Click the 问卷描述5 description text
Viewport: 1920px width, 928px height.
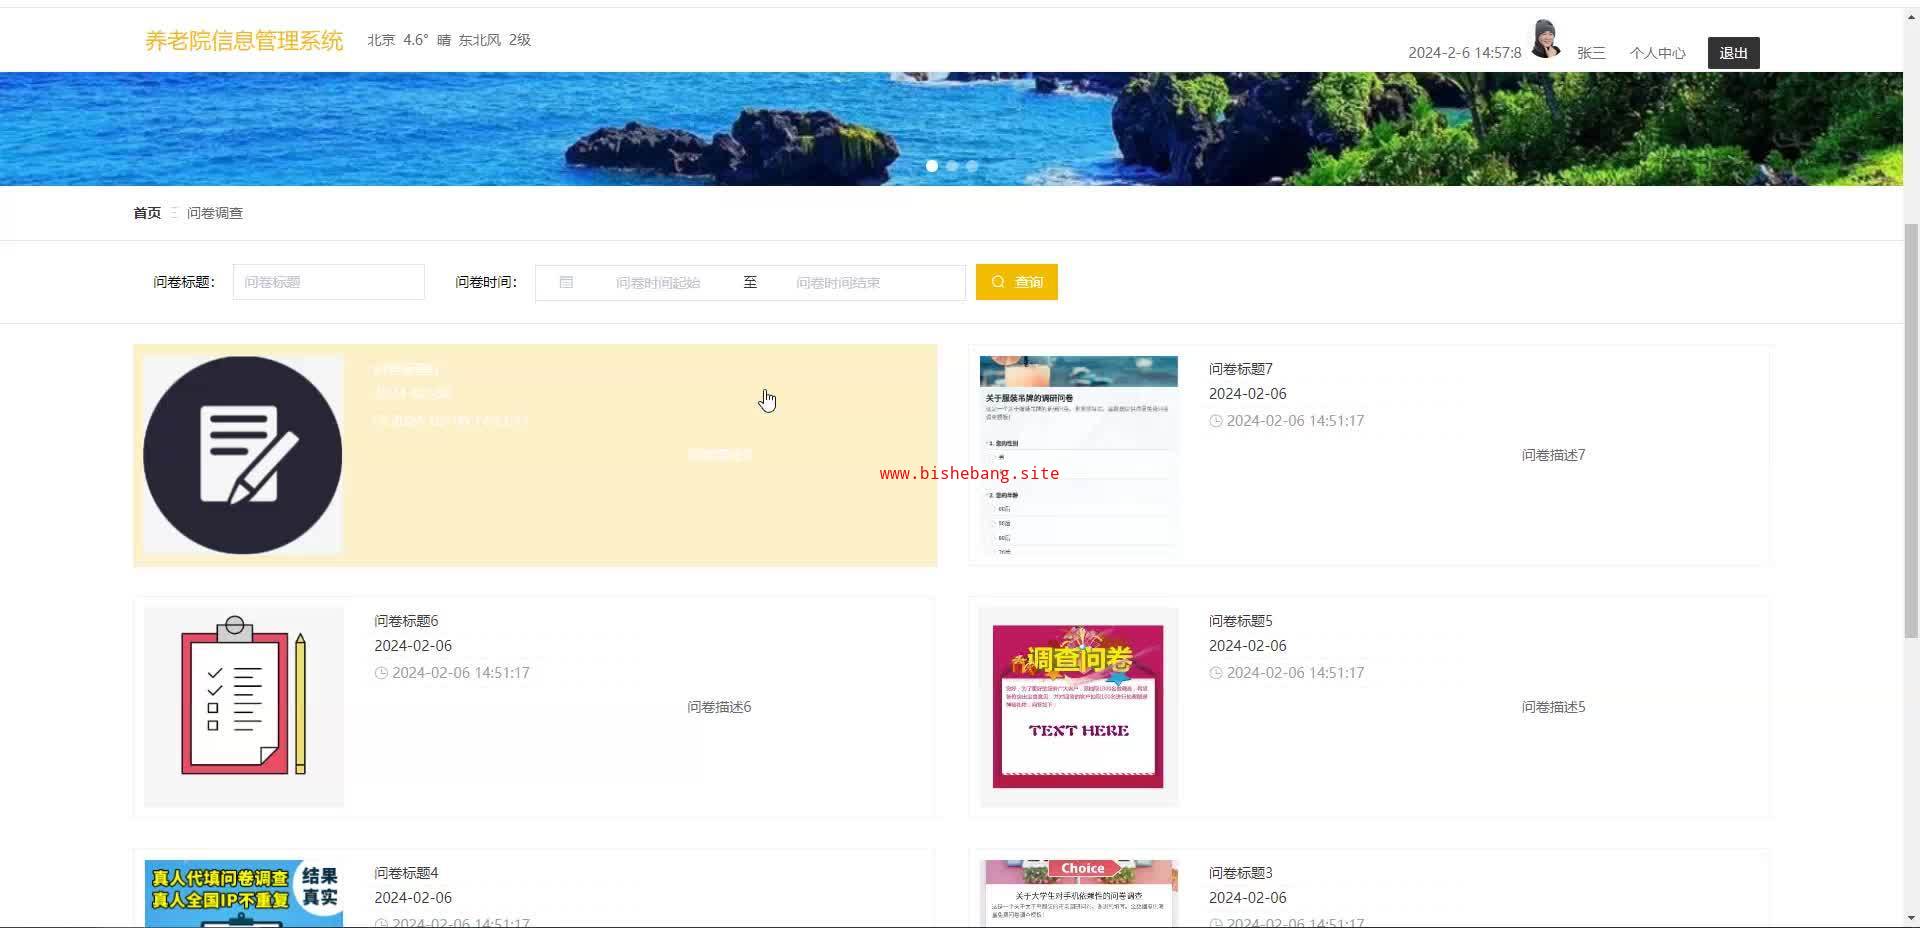1554,707
